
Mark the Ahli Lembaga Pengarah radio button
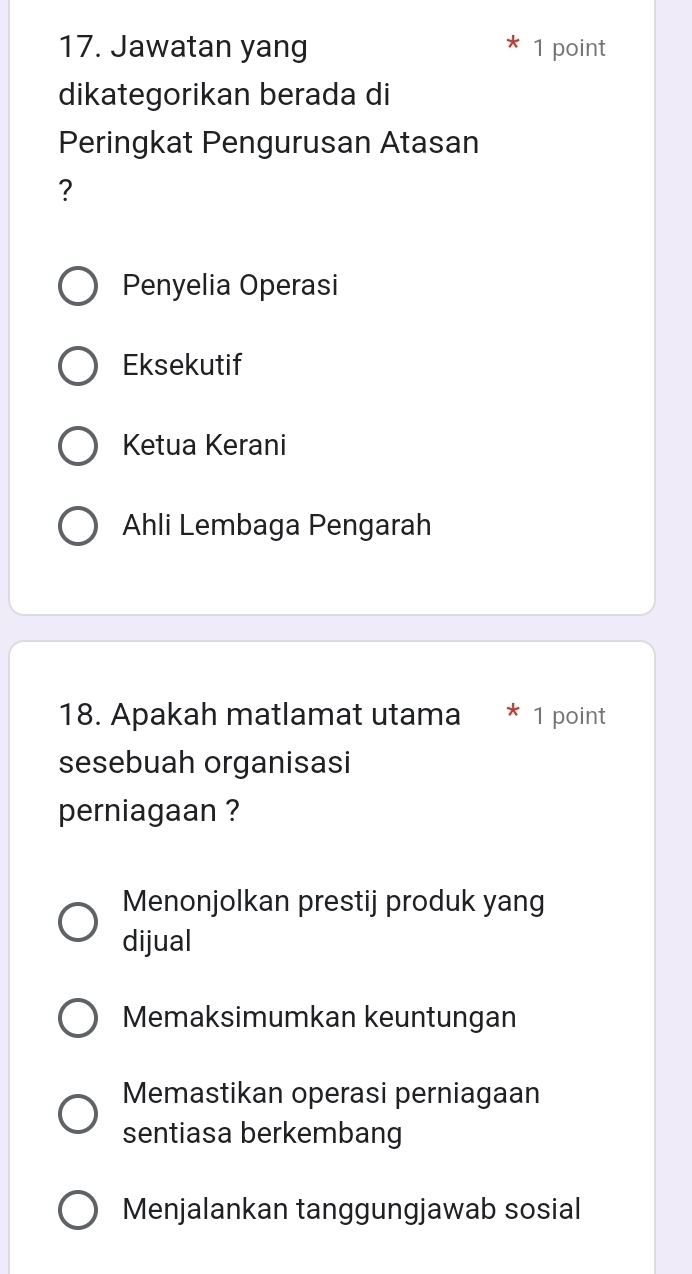point(79,526)
